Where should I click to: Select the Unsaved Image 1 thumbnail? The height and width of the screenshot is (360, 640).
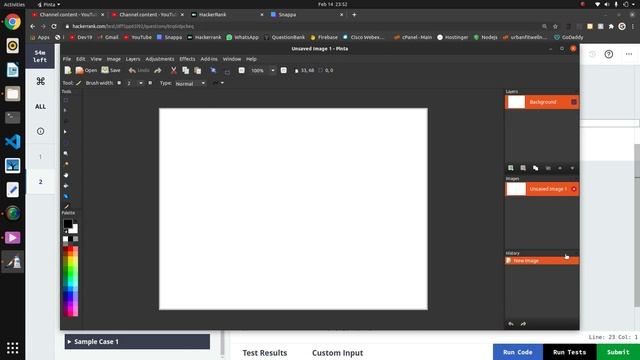pyautogui.click(x=516, y=189)
